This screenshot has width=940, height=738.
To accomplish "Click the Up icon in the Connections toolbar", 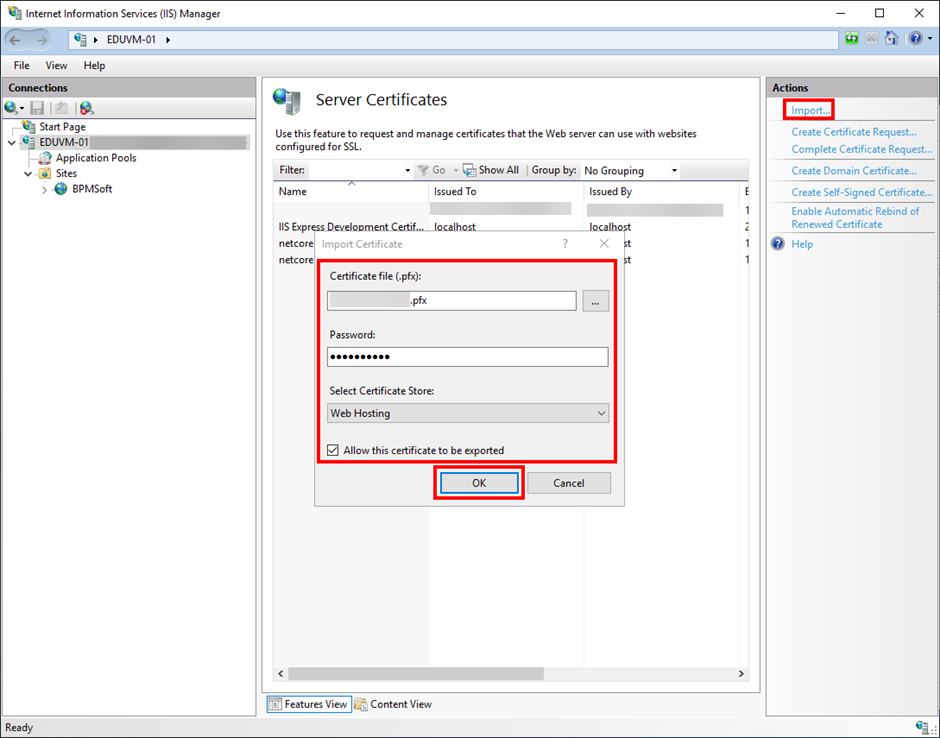I will pos(61,108).
